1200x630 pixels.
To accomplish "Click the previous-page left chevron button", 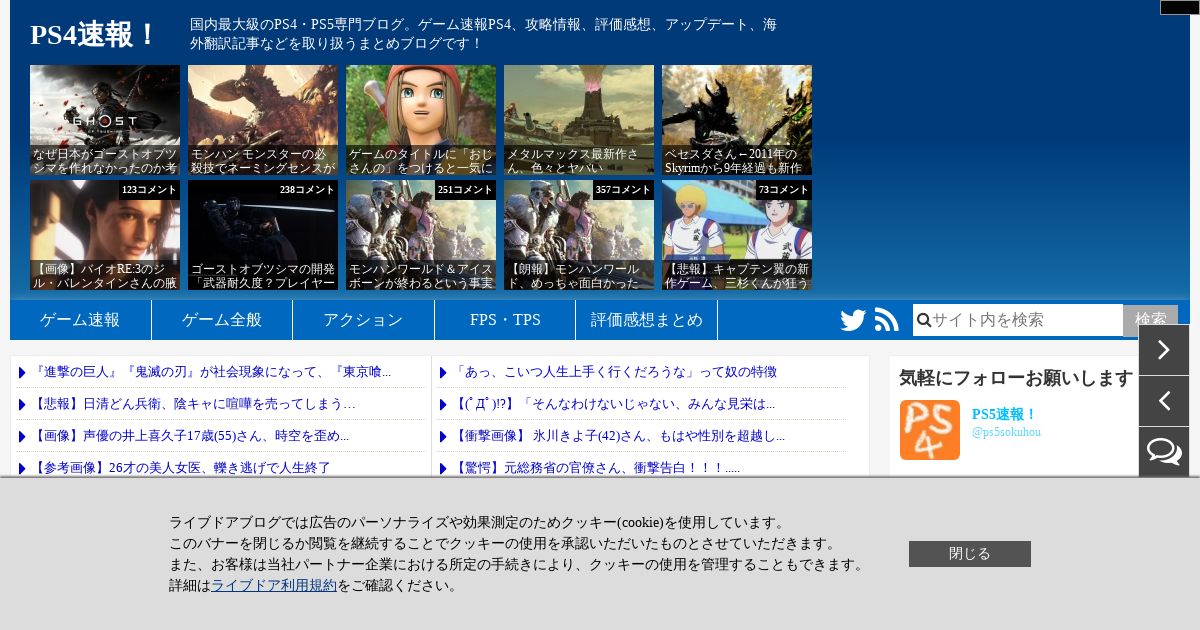I will pos(1164,401).
